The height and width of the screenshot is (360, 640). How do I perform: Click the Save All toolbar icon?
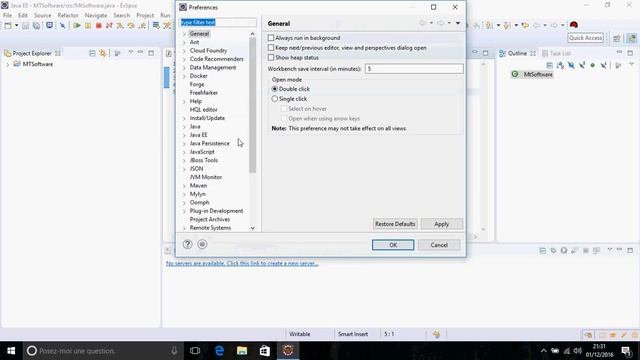tap(36, 26)
